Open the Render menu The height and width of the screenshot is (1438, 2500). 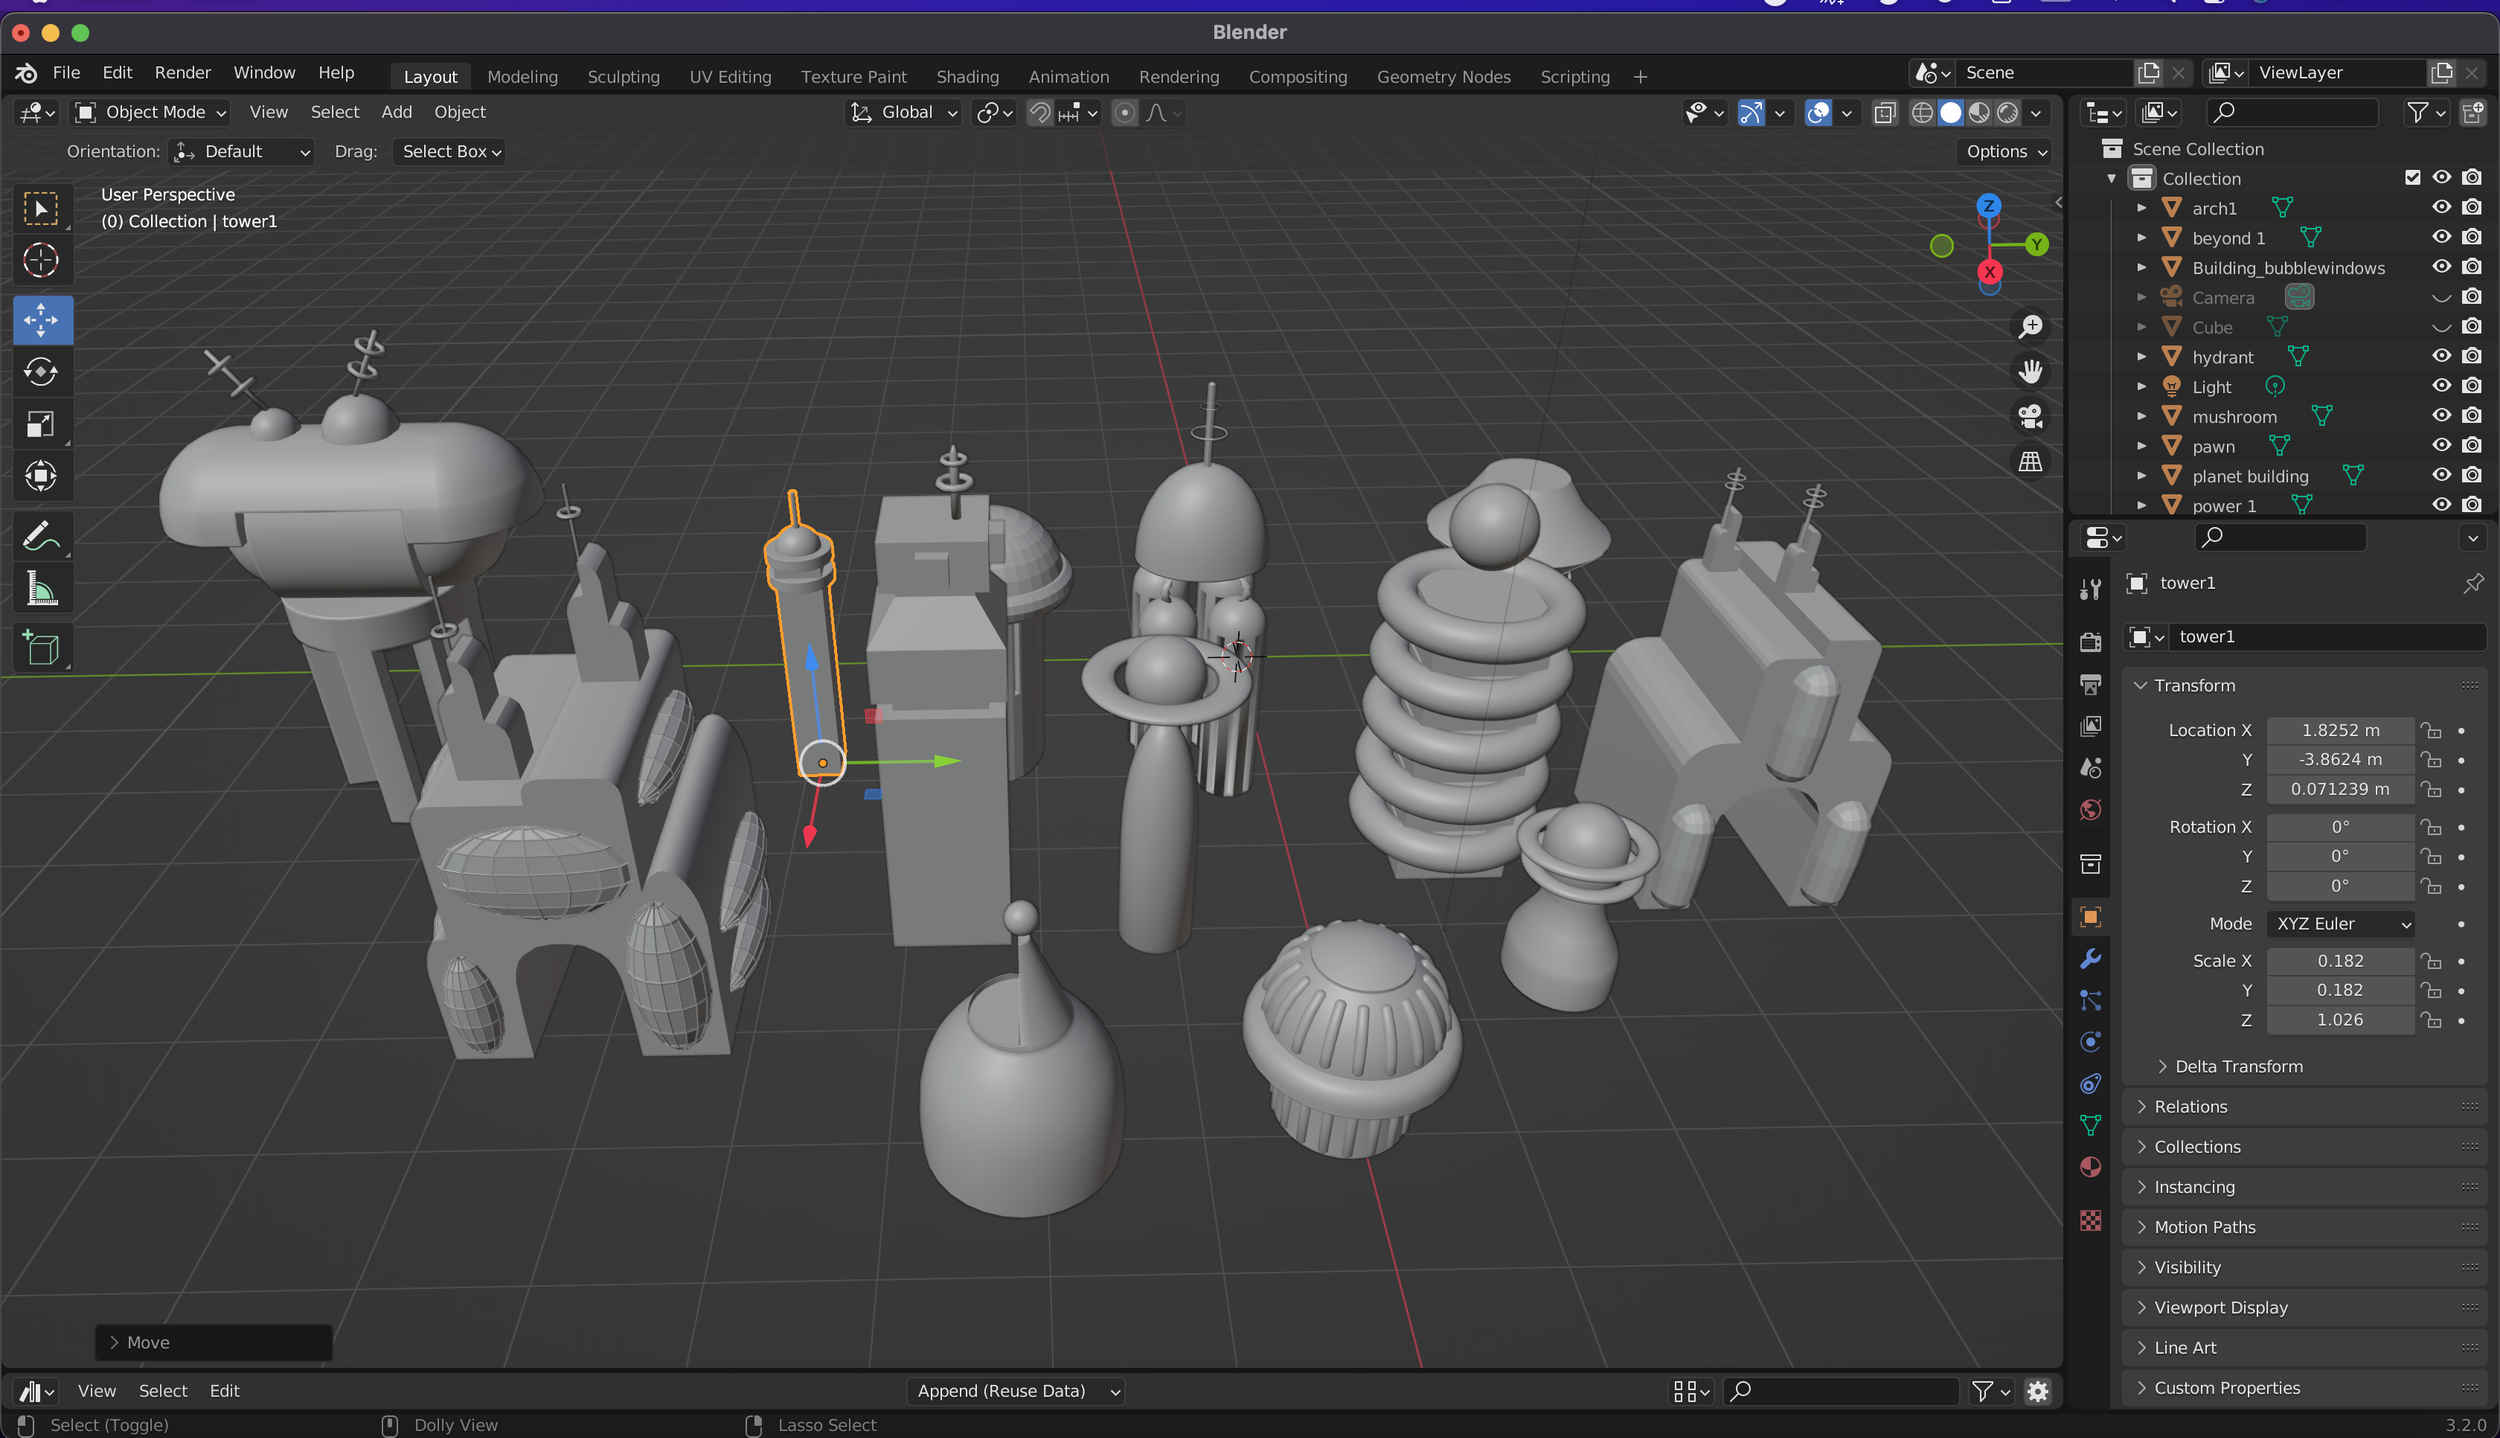tap(182, 73)
